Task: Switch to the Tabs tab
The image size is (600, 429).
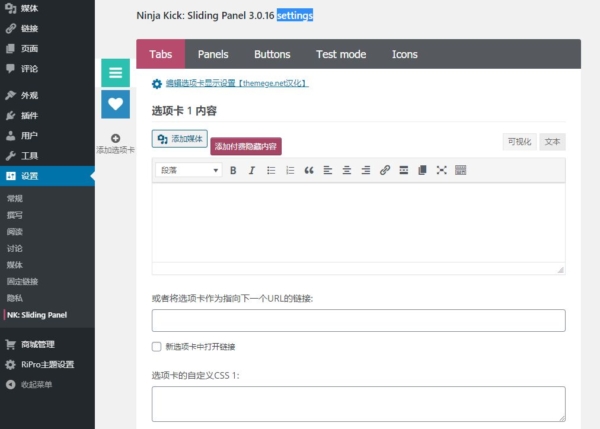Action: tap(161, 54)
